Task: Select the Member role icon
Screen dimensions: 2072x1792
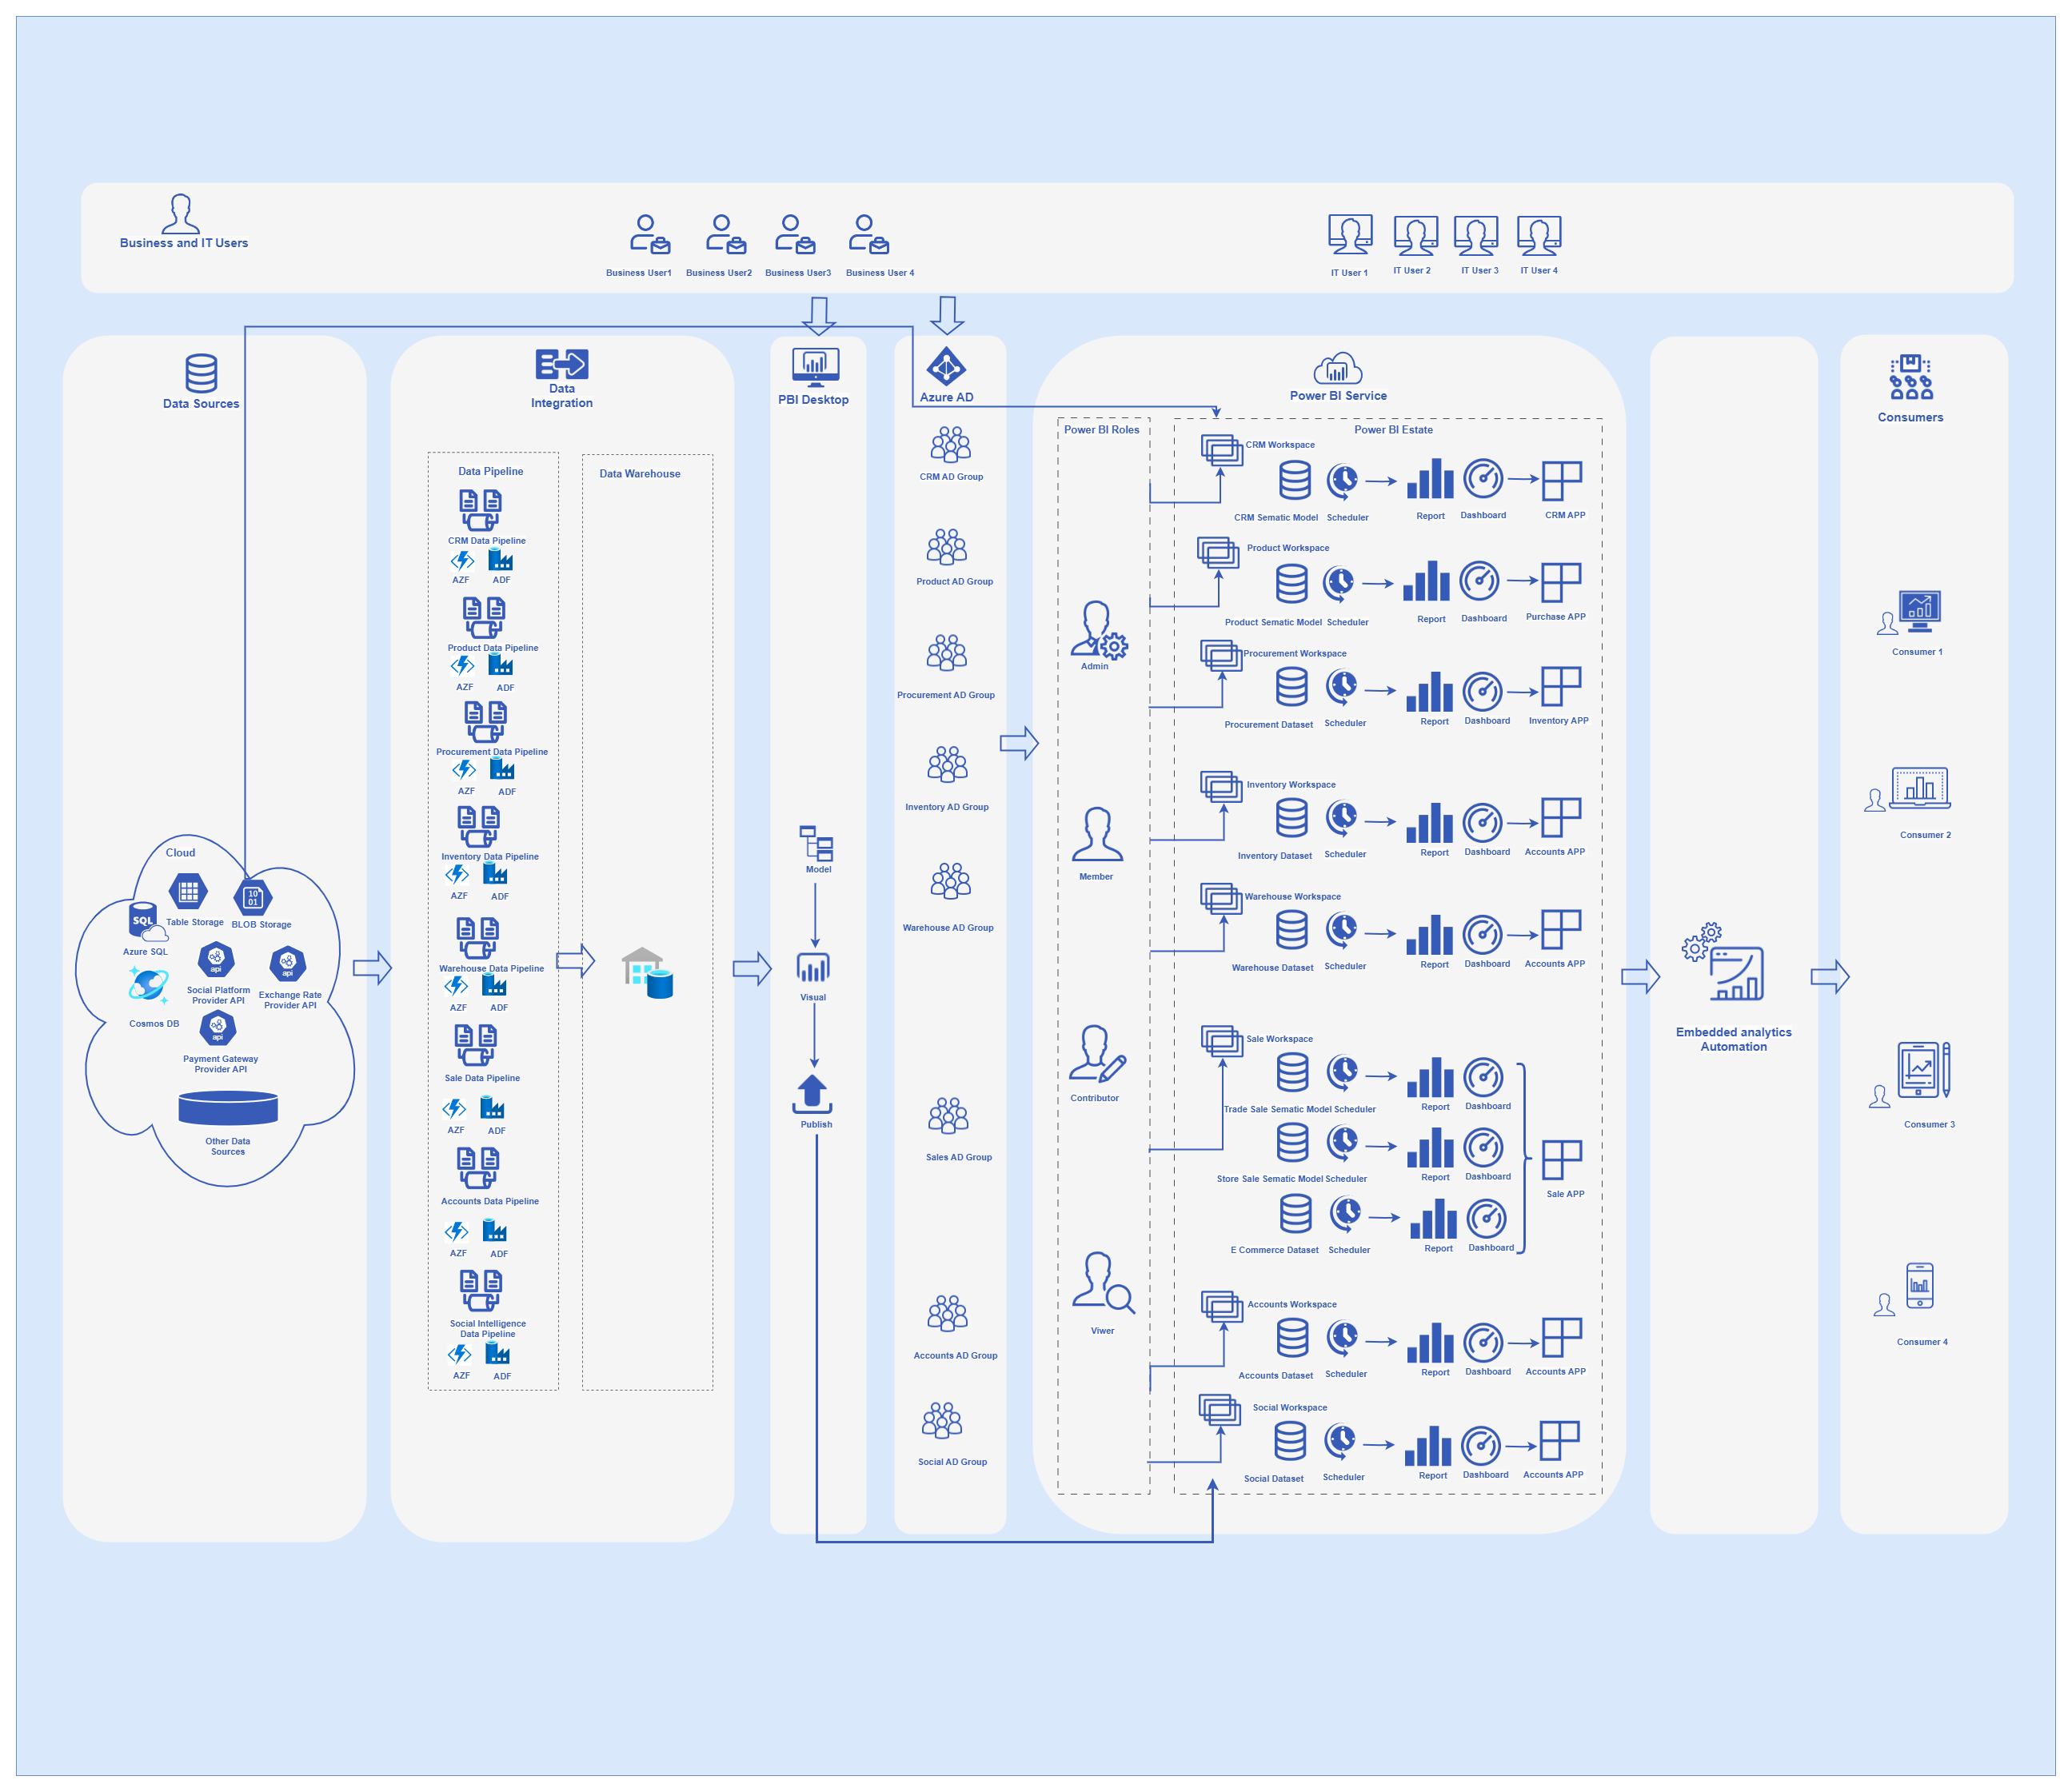Action: pos(1097,835)
